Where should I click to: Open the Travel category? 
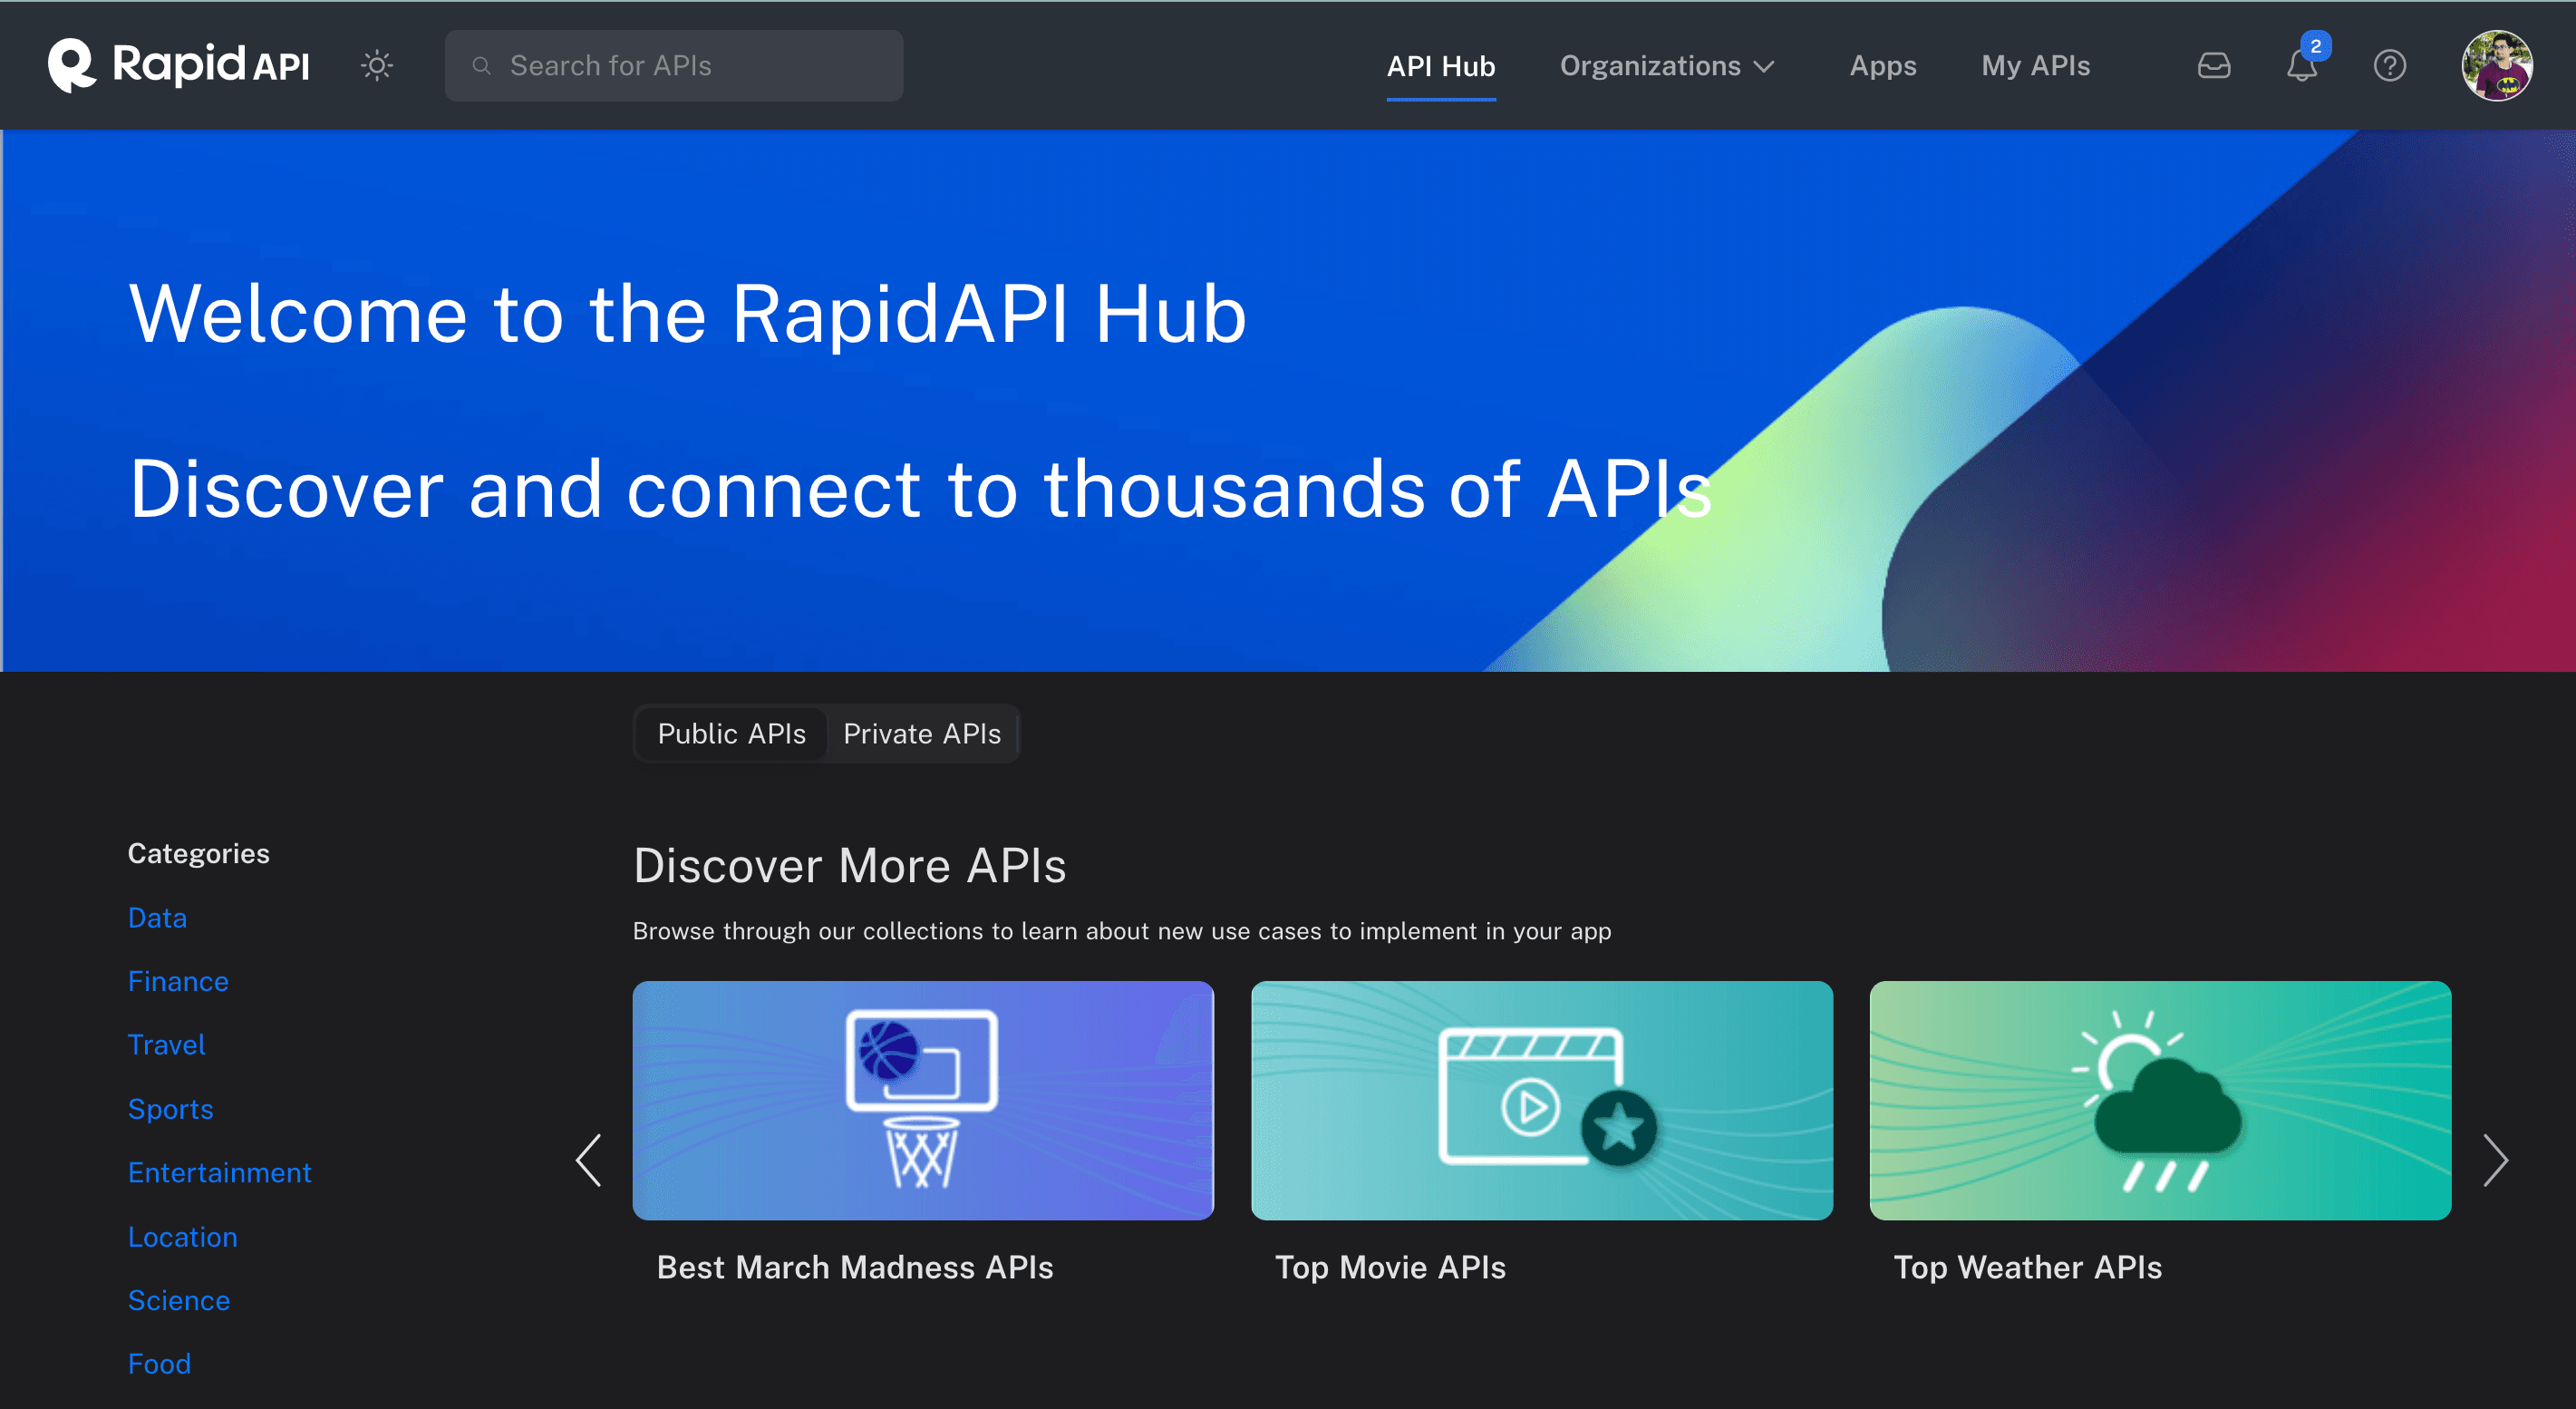point(166,1044)
